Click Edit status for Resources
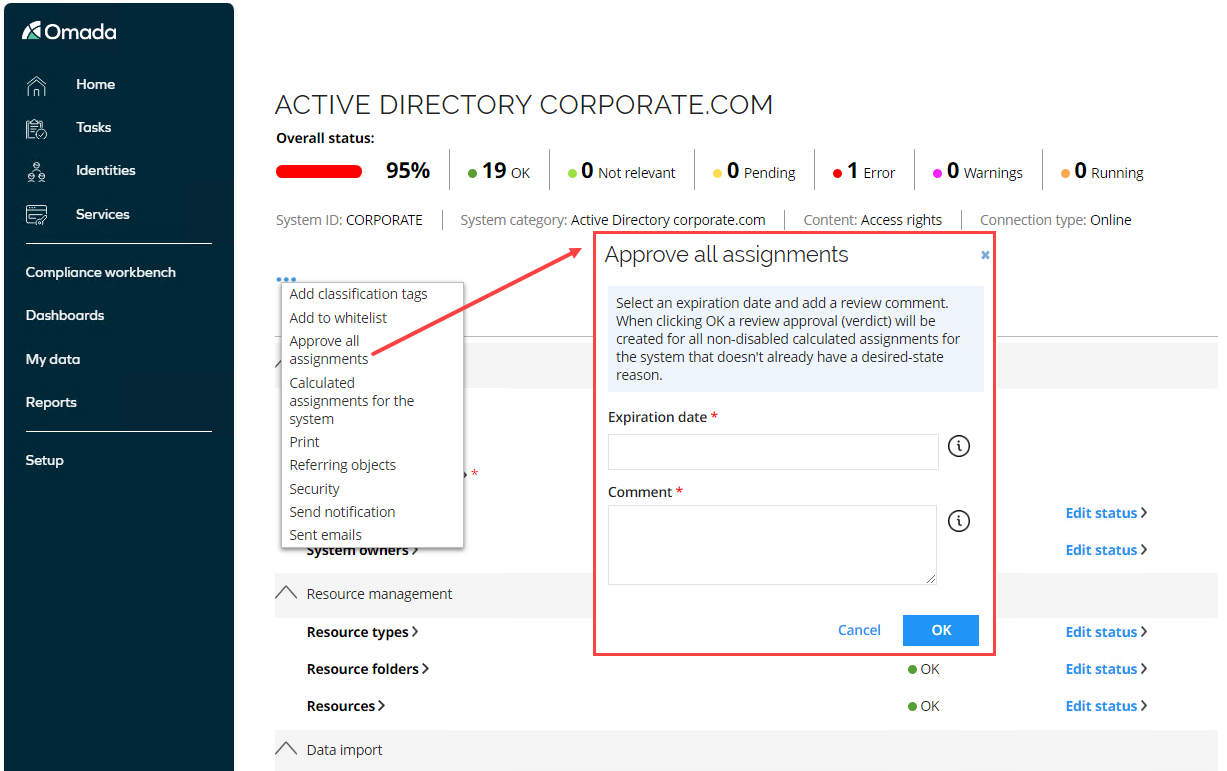This screenshot has width=1227, height=771. 1106,706
